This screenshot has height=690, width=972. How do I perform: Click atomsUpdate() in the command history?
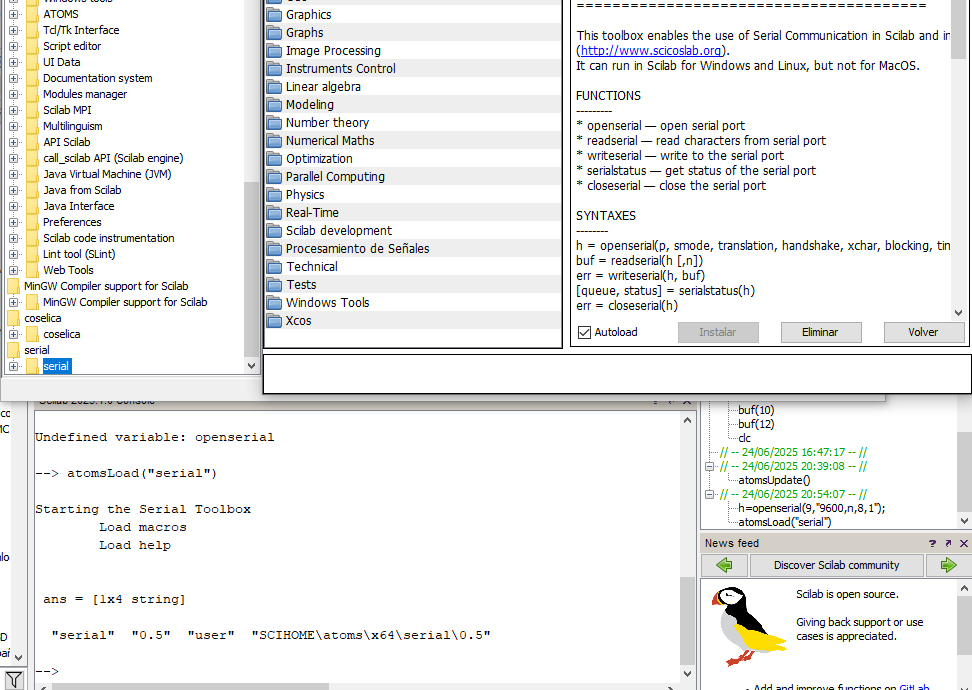pos(774,480)
